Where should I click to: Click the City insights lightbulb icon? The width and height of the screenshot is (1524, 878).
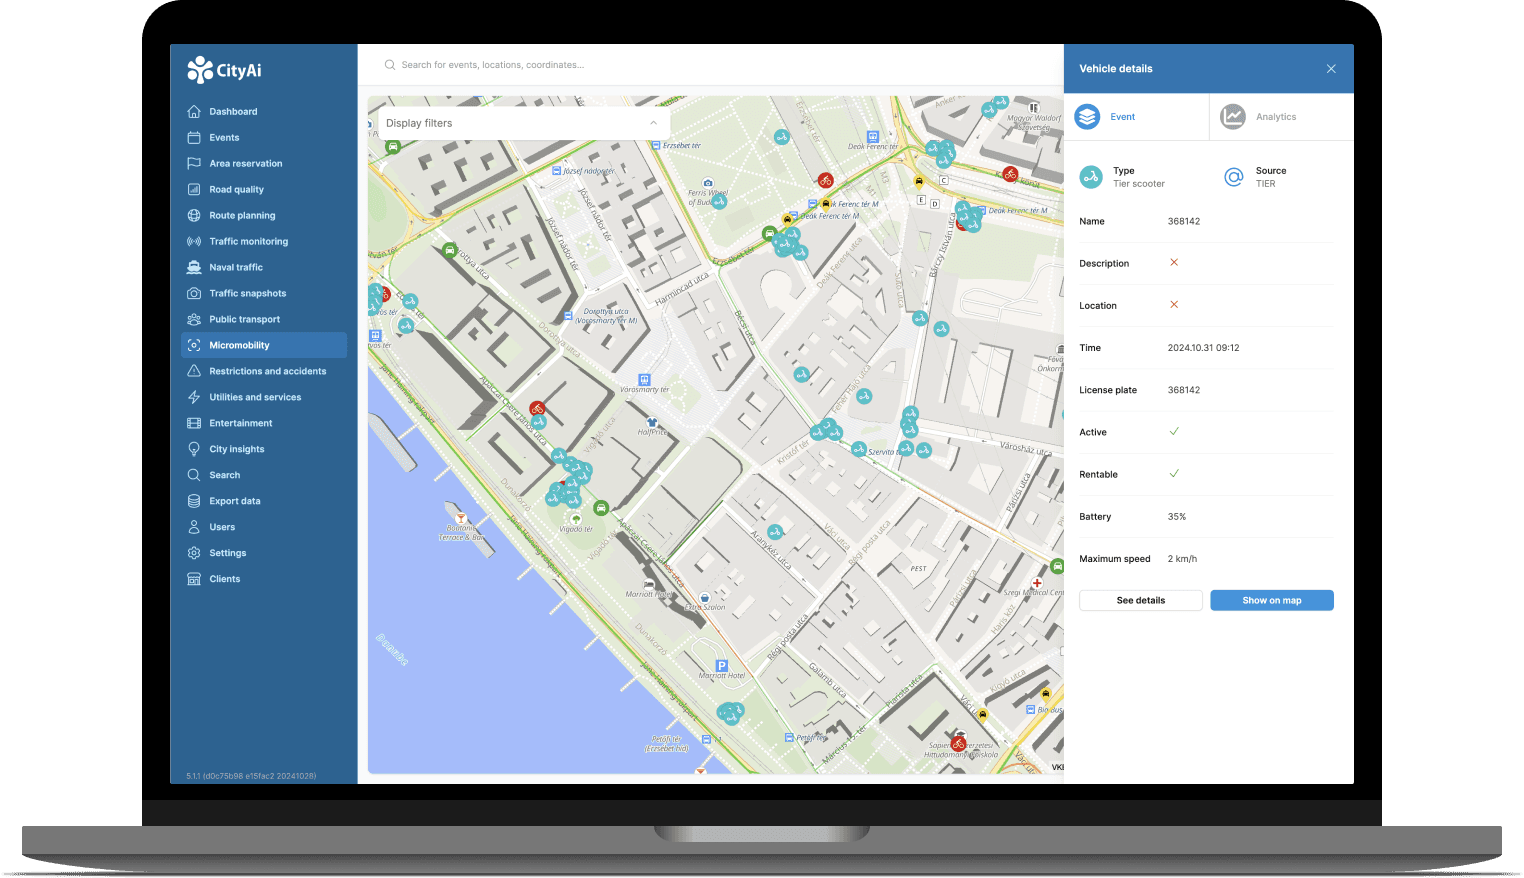[194, 449]
